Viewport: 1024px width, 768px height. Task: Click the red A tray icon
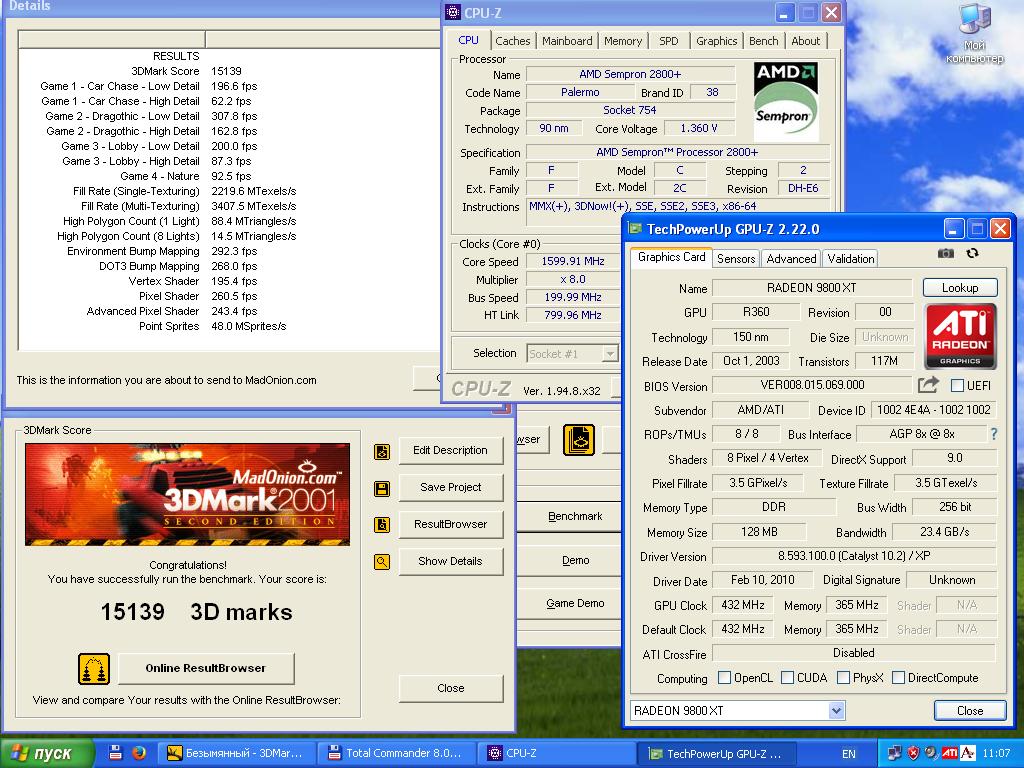click(967, 753)
